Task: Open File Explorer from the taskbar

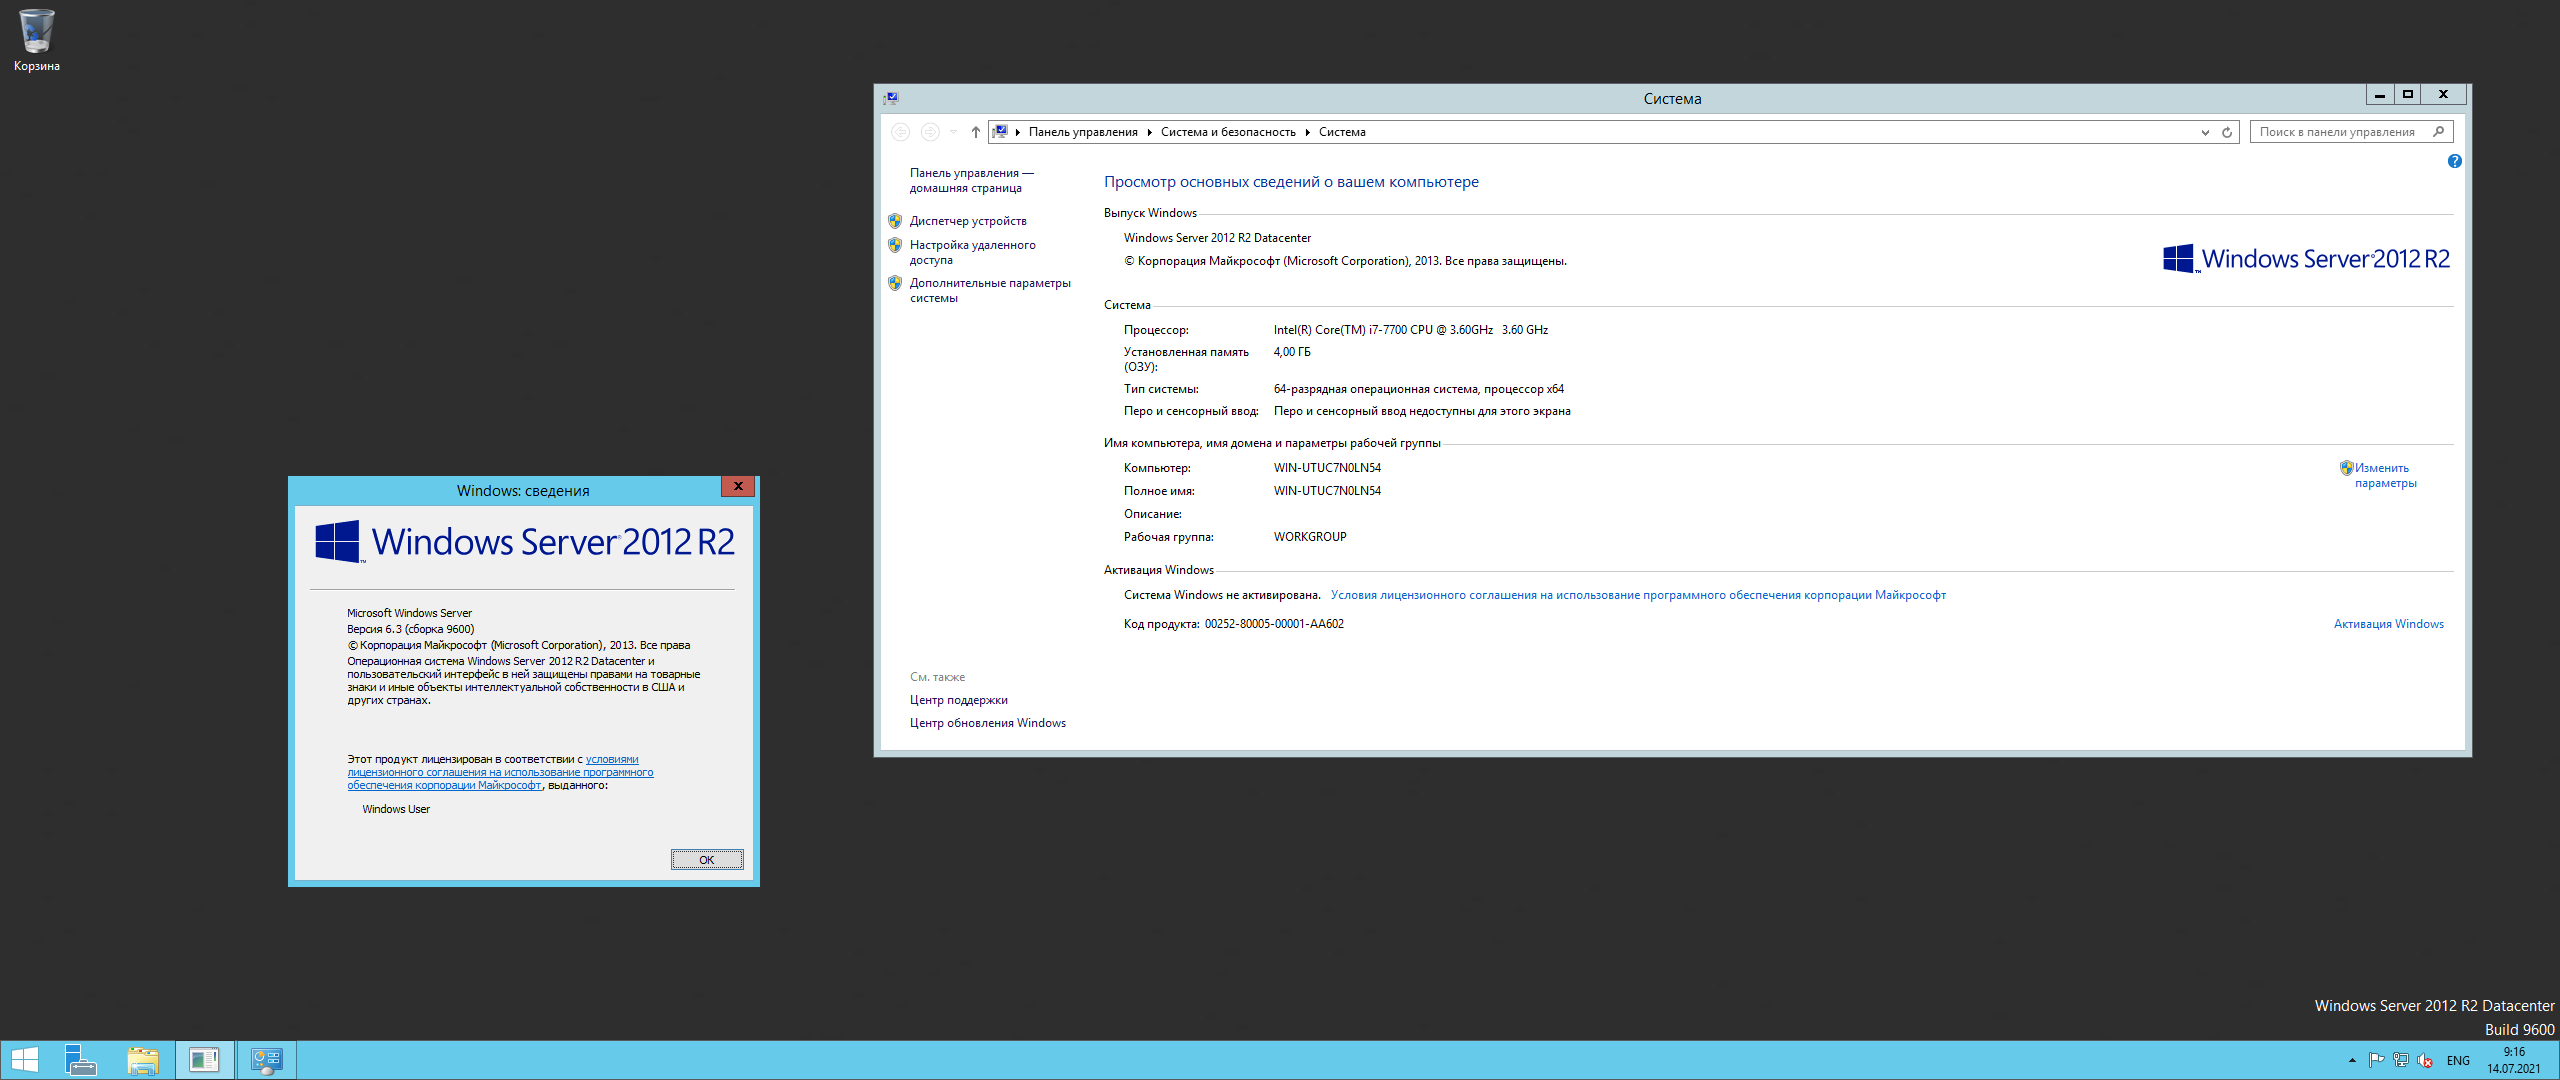Action: click(x=143, y=1060)
